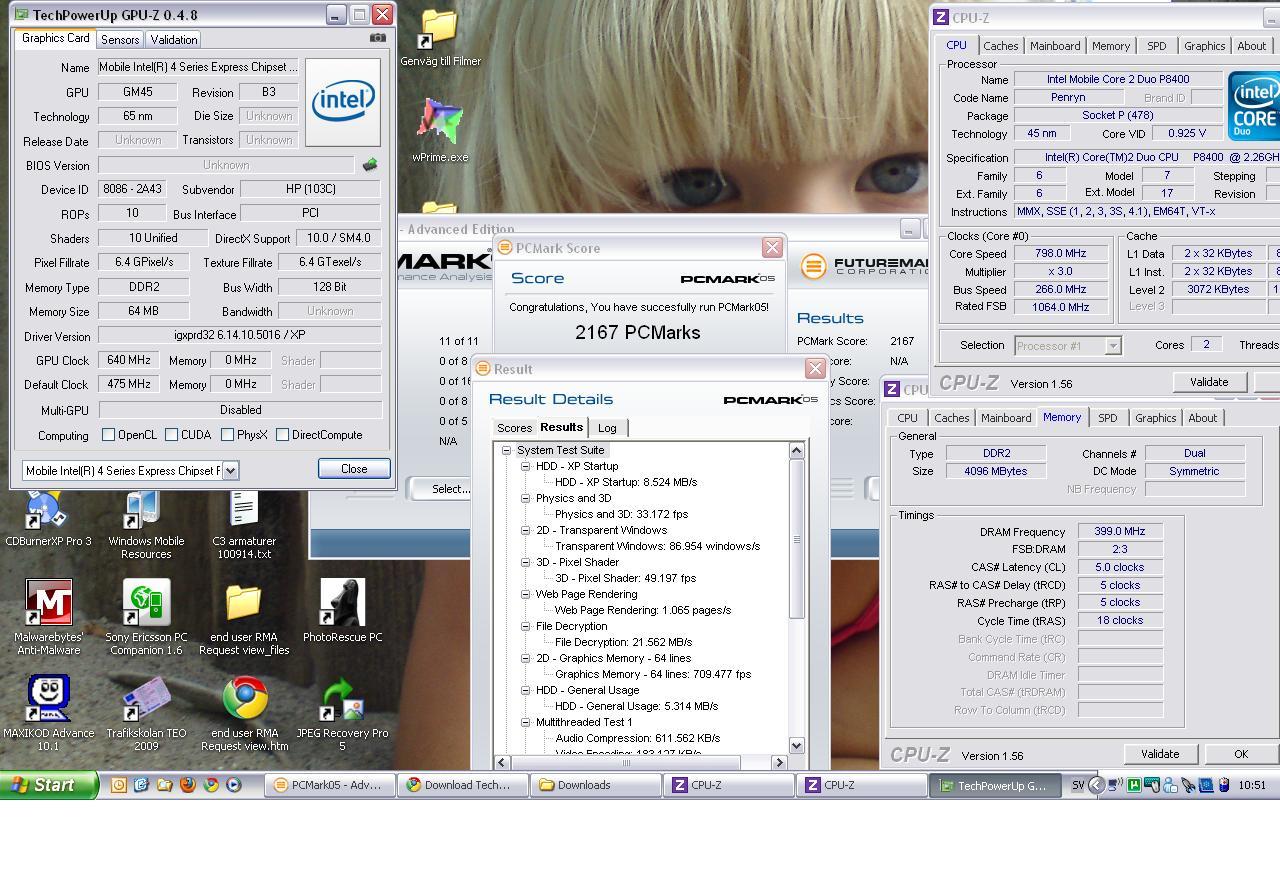Collapse the 3D - Pixel Shader node
The height and width of the screenshot is (887, 1280).
pos(525,562)
